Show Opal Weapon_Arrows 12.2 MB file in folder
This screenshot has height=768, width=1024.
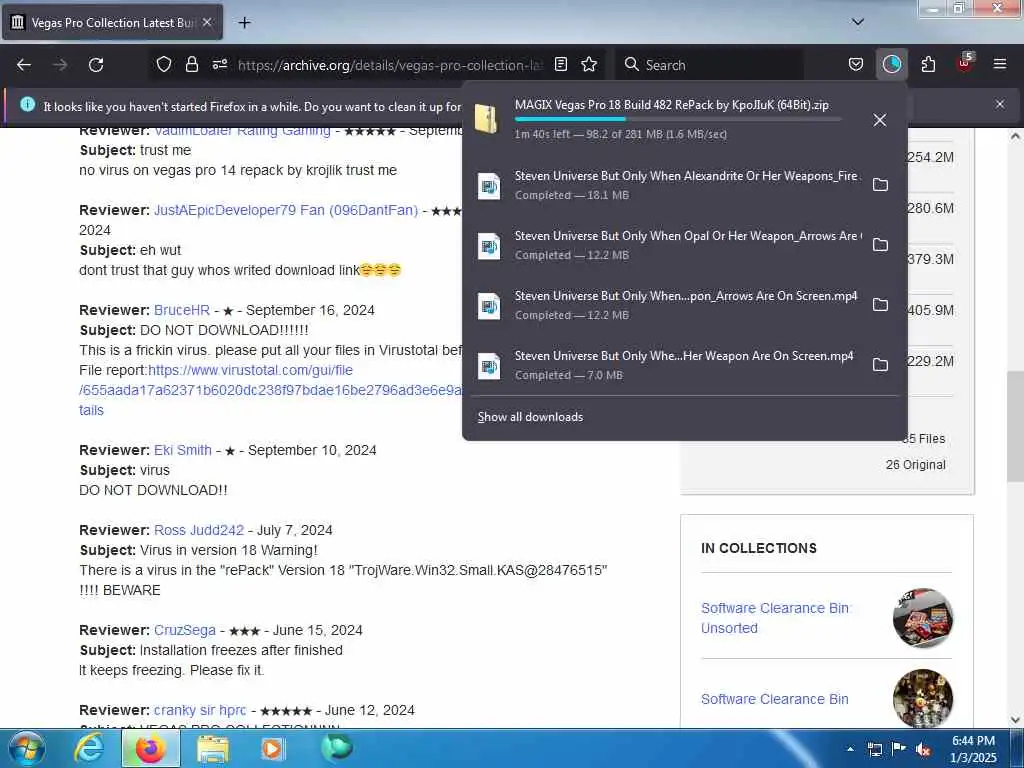coord(880,245)
